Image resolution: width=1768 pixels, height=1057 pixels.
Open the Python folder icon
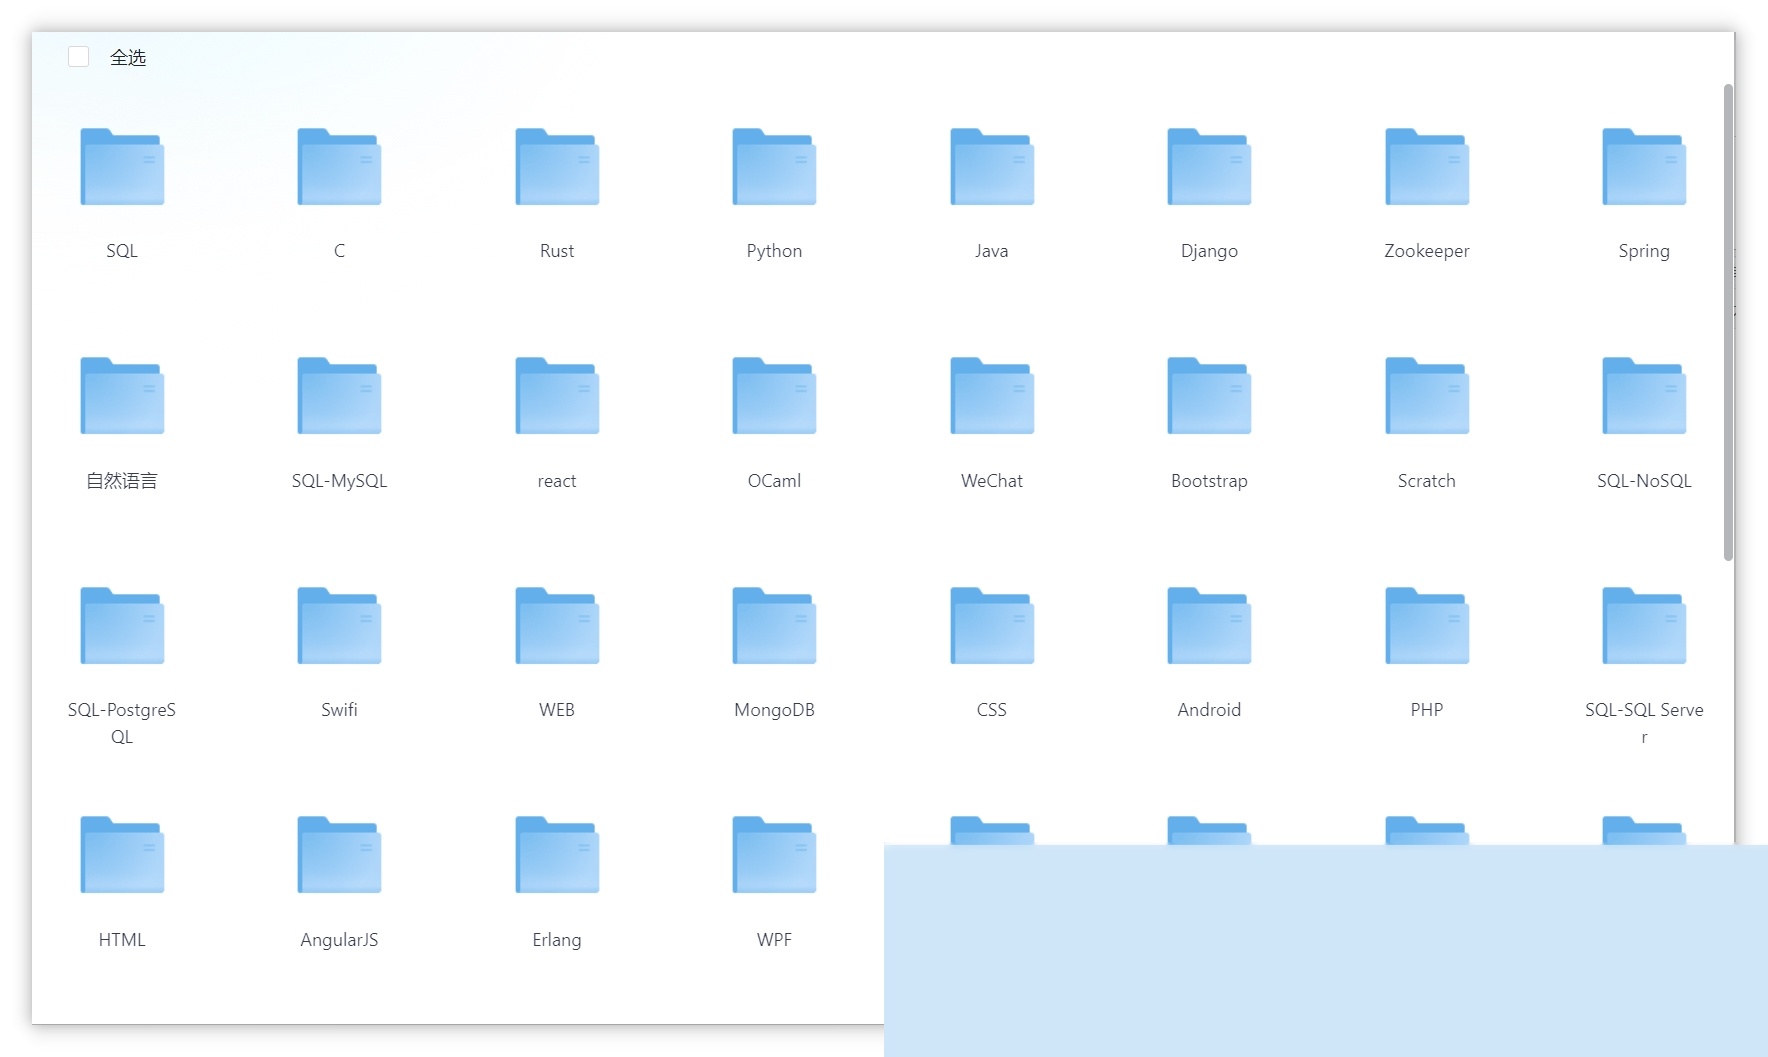click(x=774, y=167)
